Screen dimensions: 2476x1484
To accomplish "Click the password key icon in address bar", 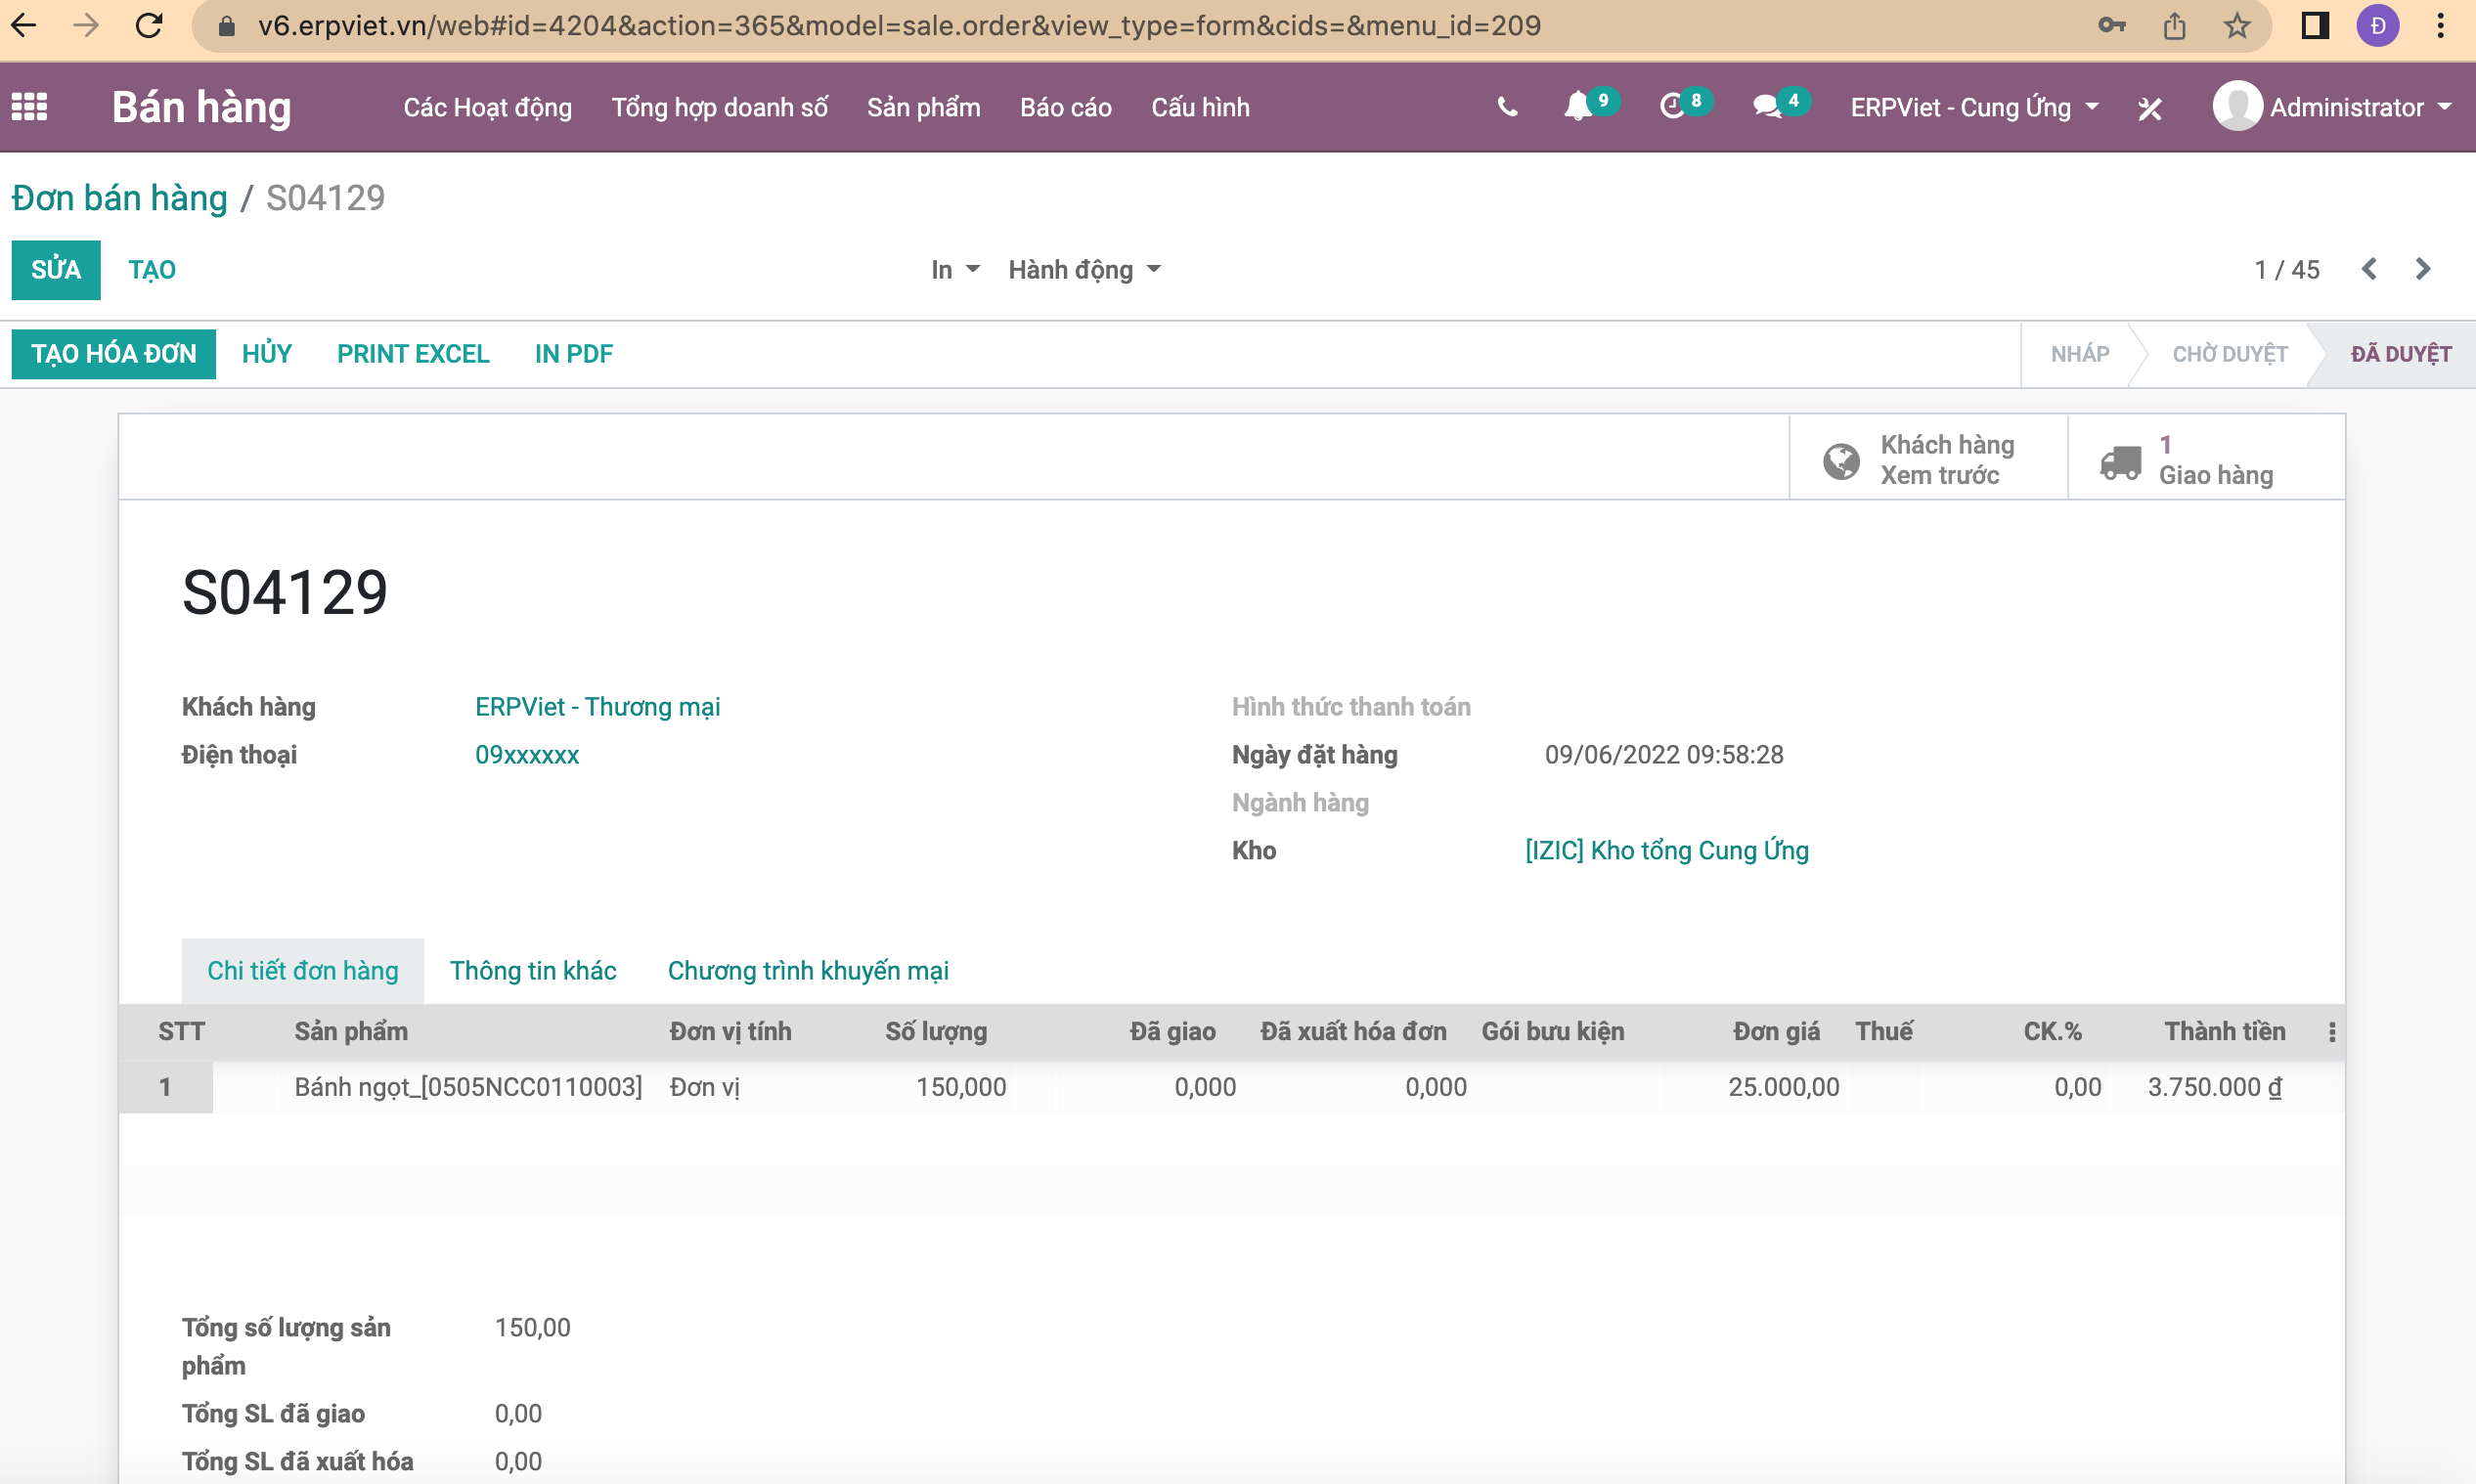I will coord(2112,26).
